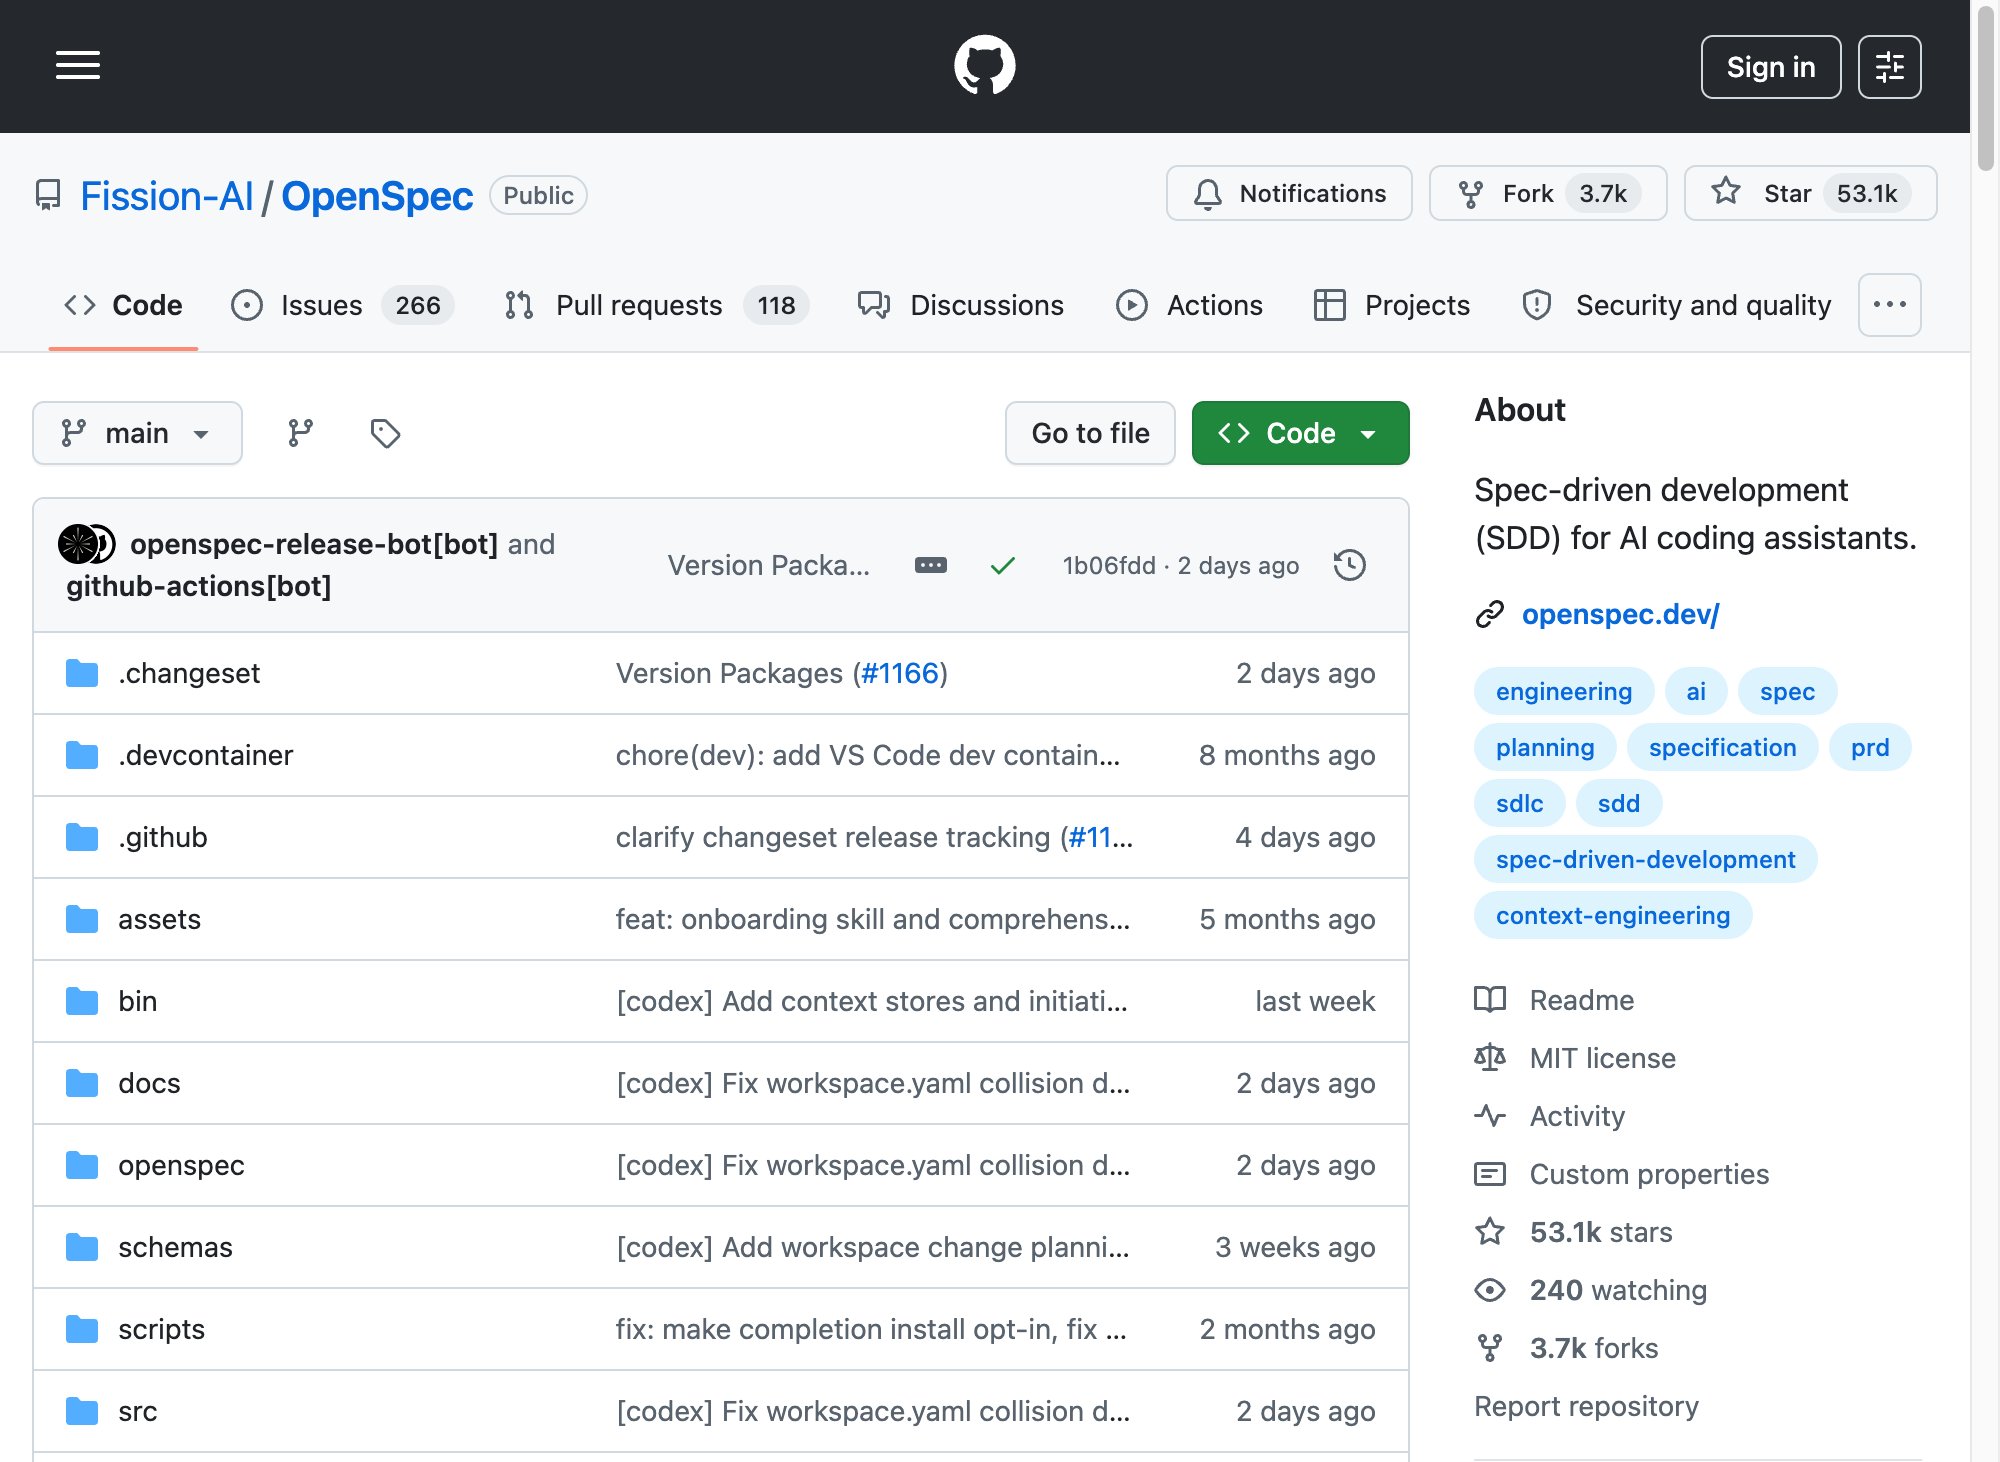Image resolution: width=2000 pixels, height=1462 pixels.
Task: Open commit 1b06fdd link
Action: 1109,565
